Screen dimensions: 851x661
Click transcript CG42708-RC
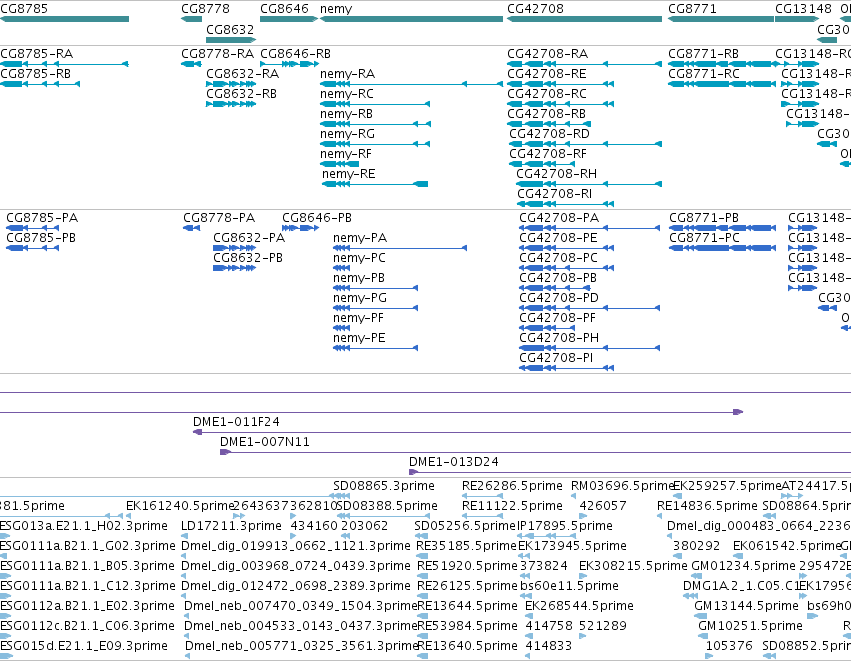pos(561,104)
